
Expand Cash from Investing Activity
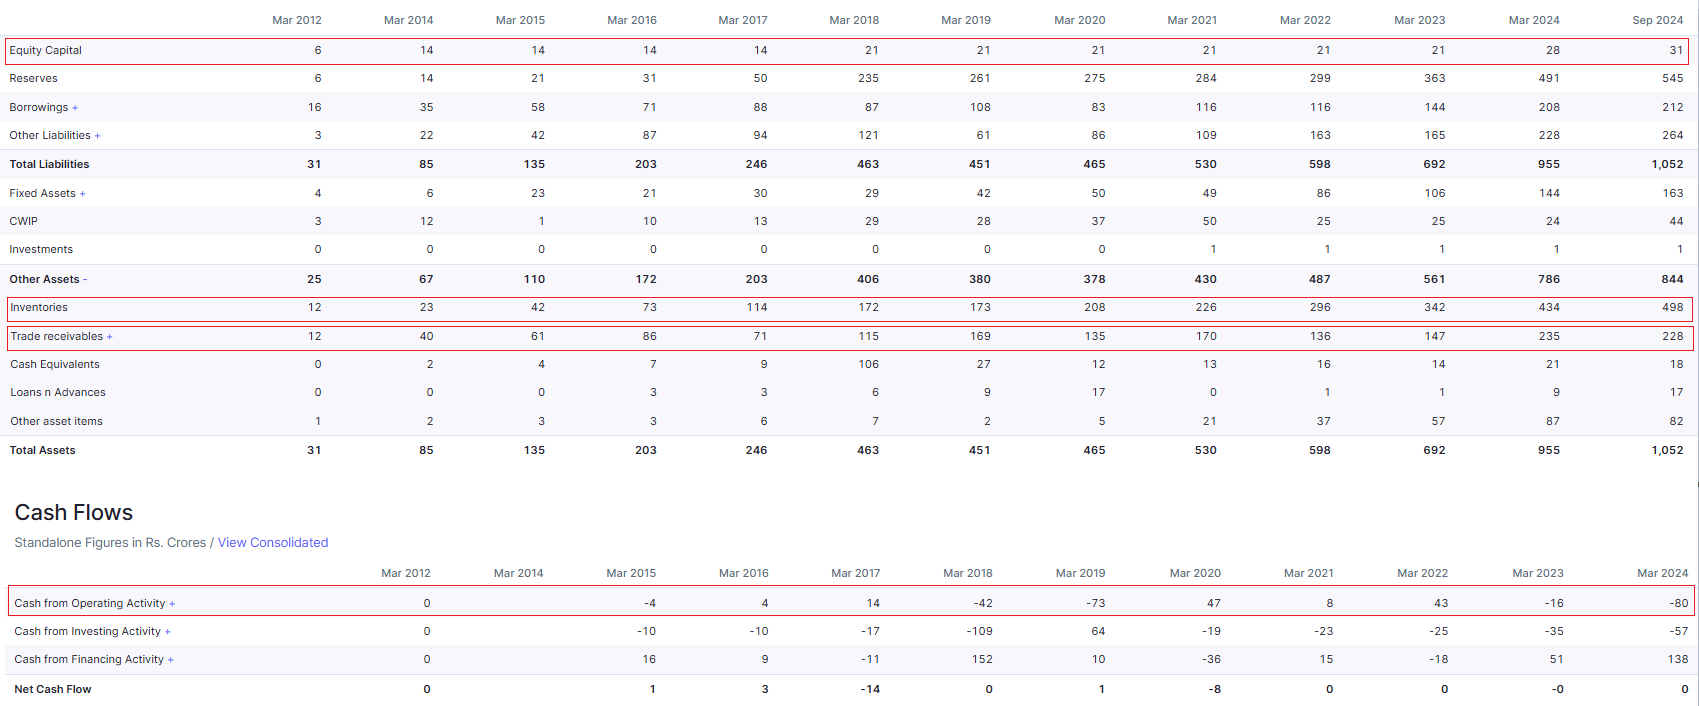coord(167,632)
